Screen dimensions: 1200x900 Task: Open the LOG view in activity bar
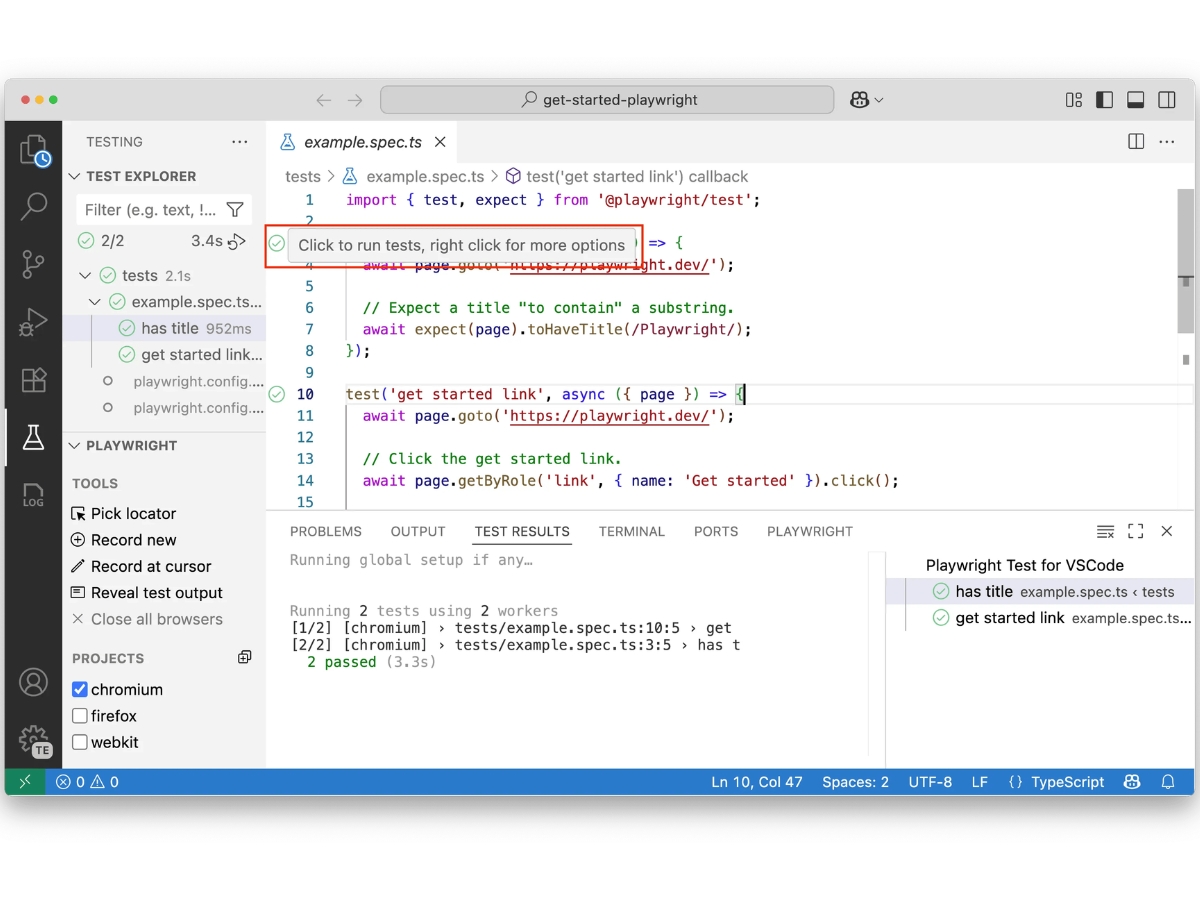(x=34, y=495)
